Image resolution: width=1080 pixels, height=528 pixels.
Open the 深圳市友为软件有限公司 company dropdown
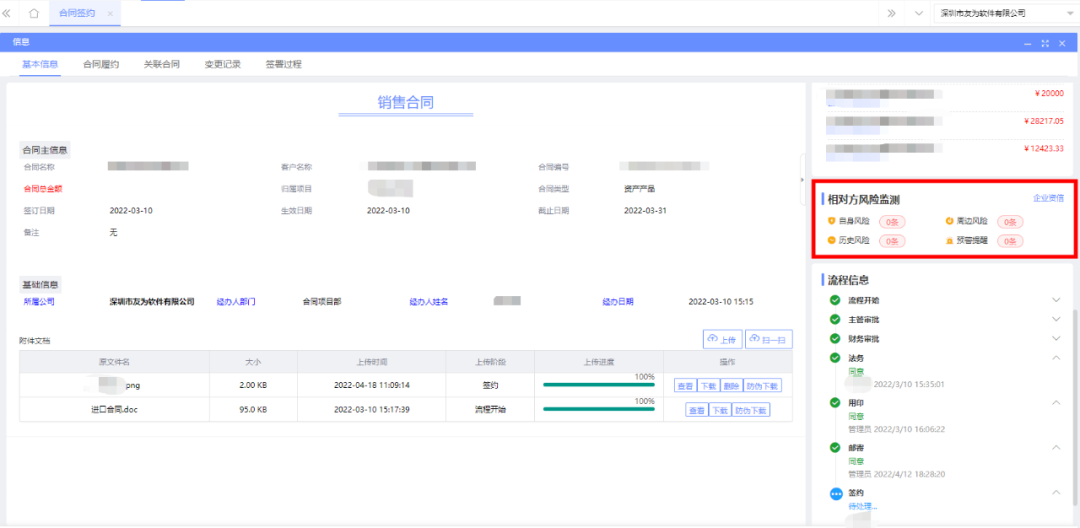pyautogui.click(x=1004, y=13)
